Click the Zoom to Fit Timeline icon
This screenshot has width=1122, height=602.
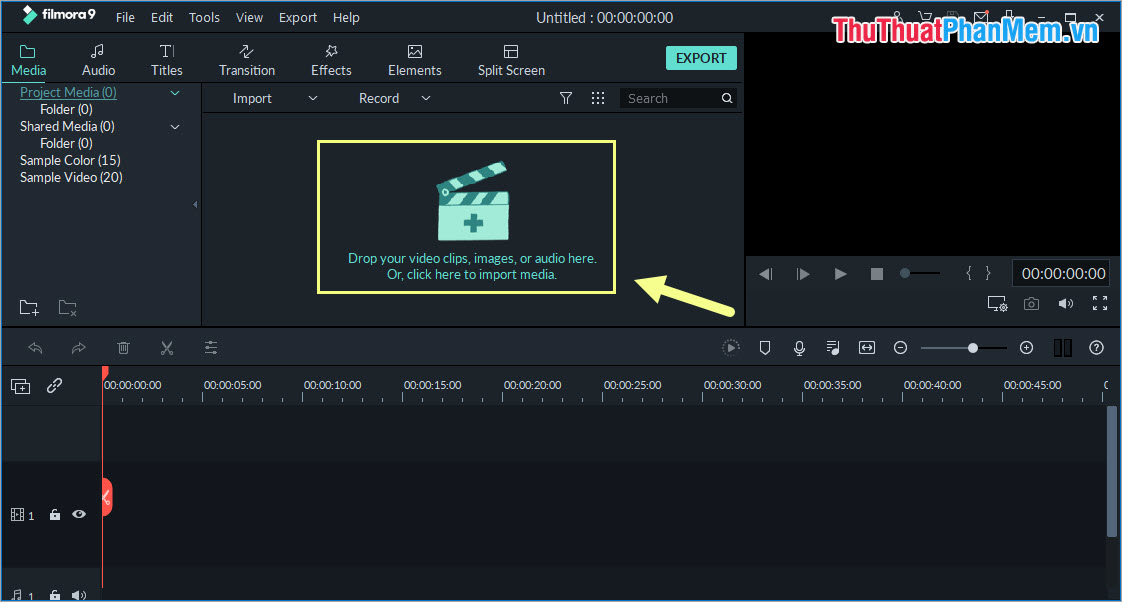tap(866, 347)
